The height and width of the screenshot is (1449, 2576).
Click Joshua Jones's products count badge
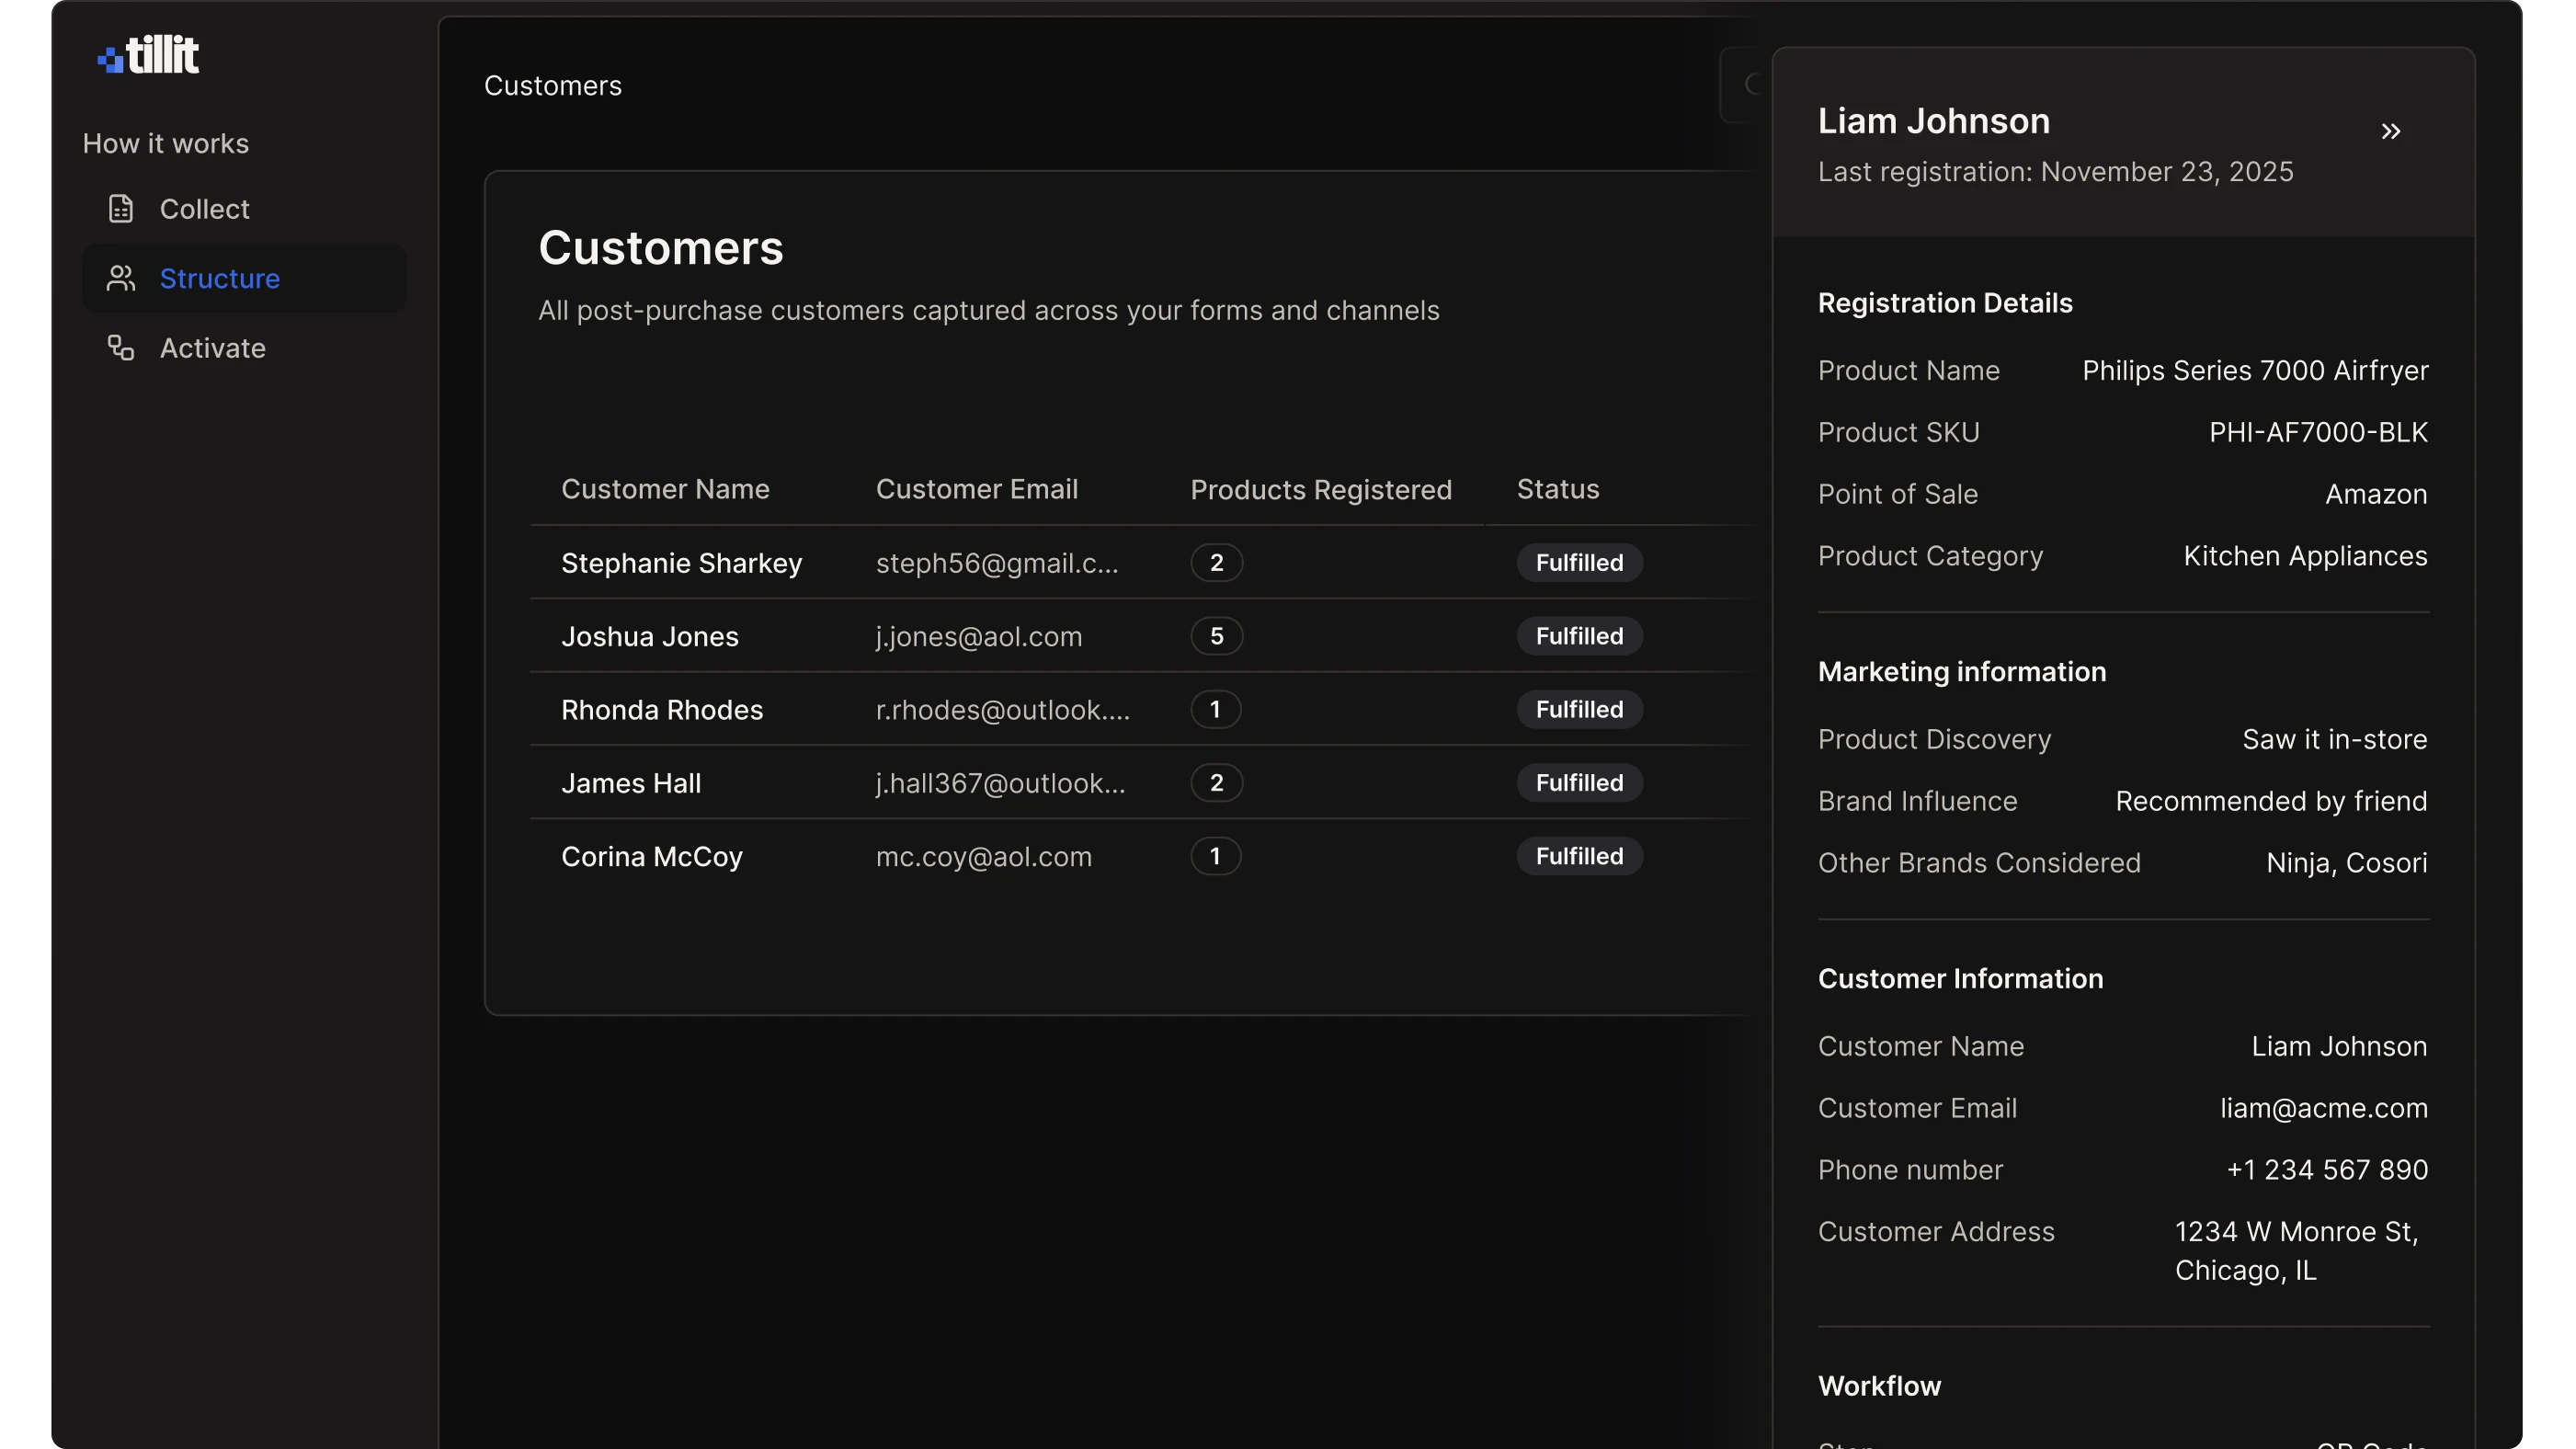[1216, 636]
